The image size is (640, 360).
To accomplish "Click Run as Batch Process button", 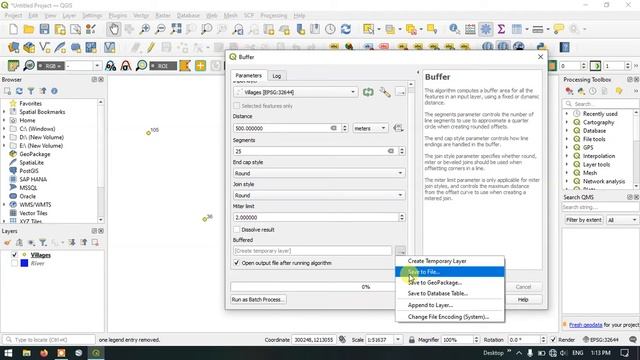I will pyautogui.click(x=258, y=300).
